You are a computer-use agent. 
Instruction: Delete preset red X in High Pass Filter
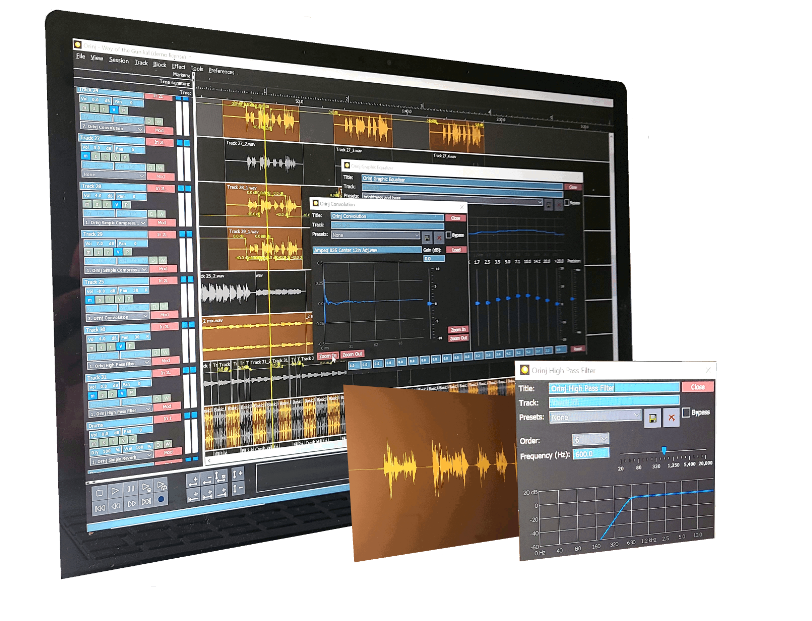671,417
